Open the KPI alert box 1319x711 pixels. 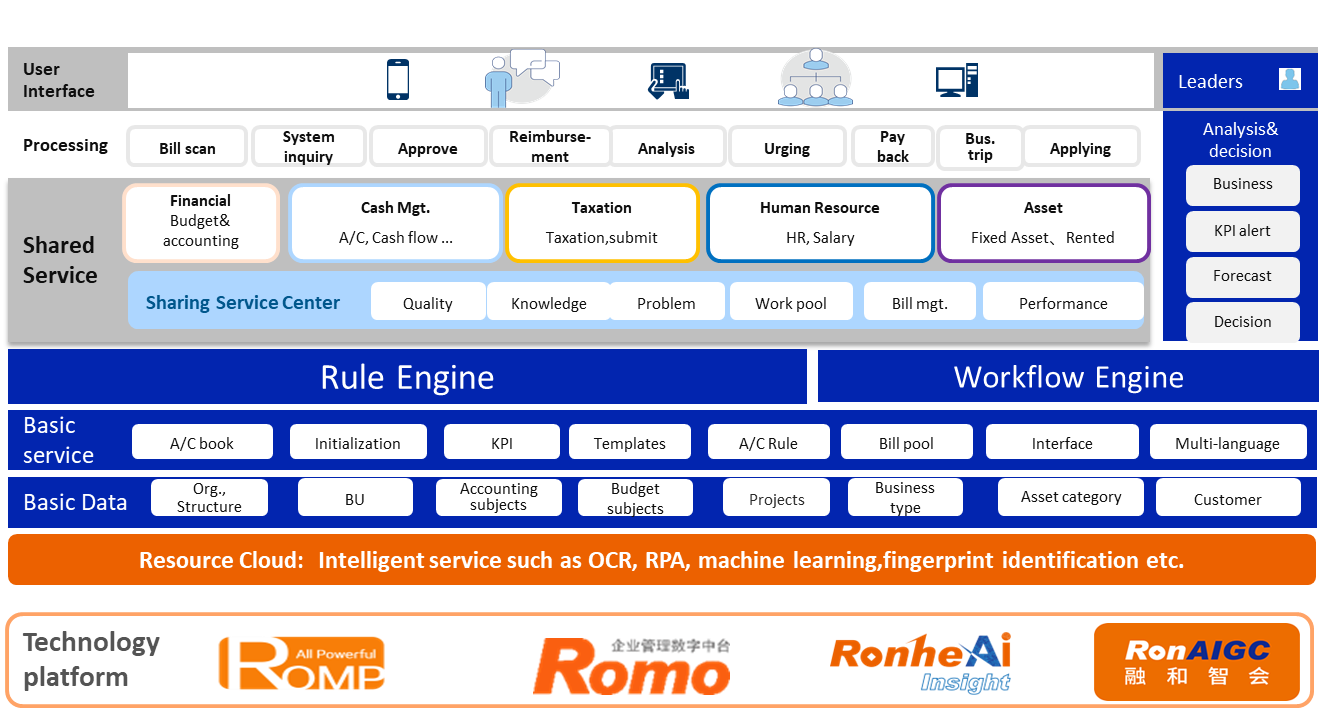(x=1242, y=230)
